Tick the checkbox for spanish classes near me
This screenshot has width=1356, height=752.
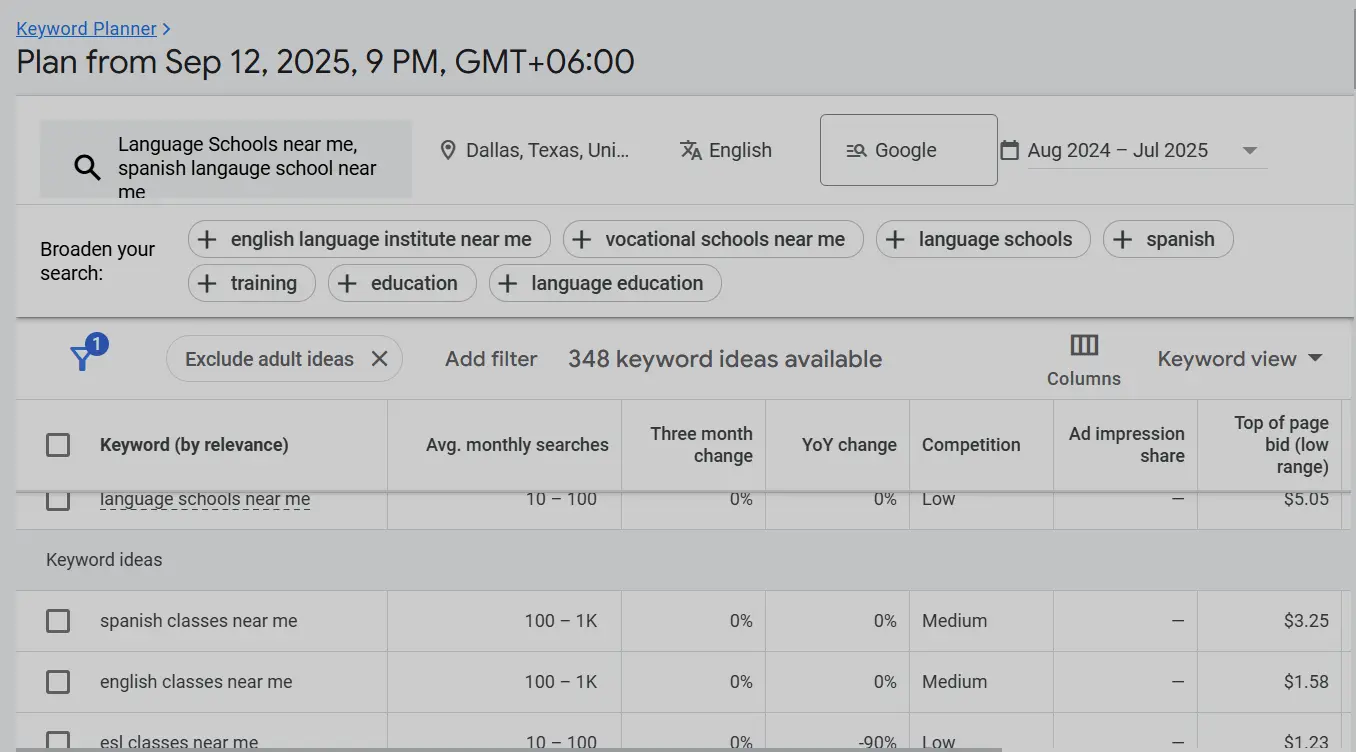point(57,620)
